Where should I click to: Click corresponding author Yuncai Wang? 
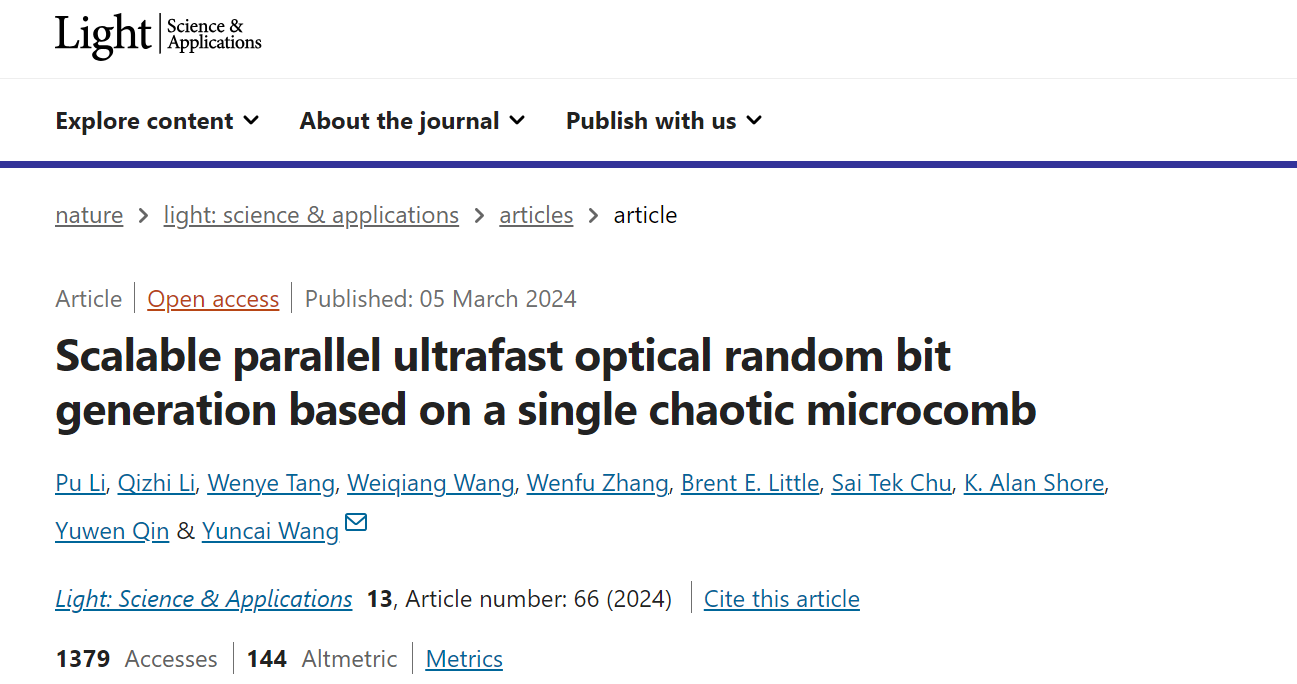pyautogui.click(x=270, y=531)
